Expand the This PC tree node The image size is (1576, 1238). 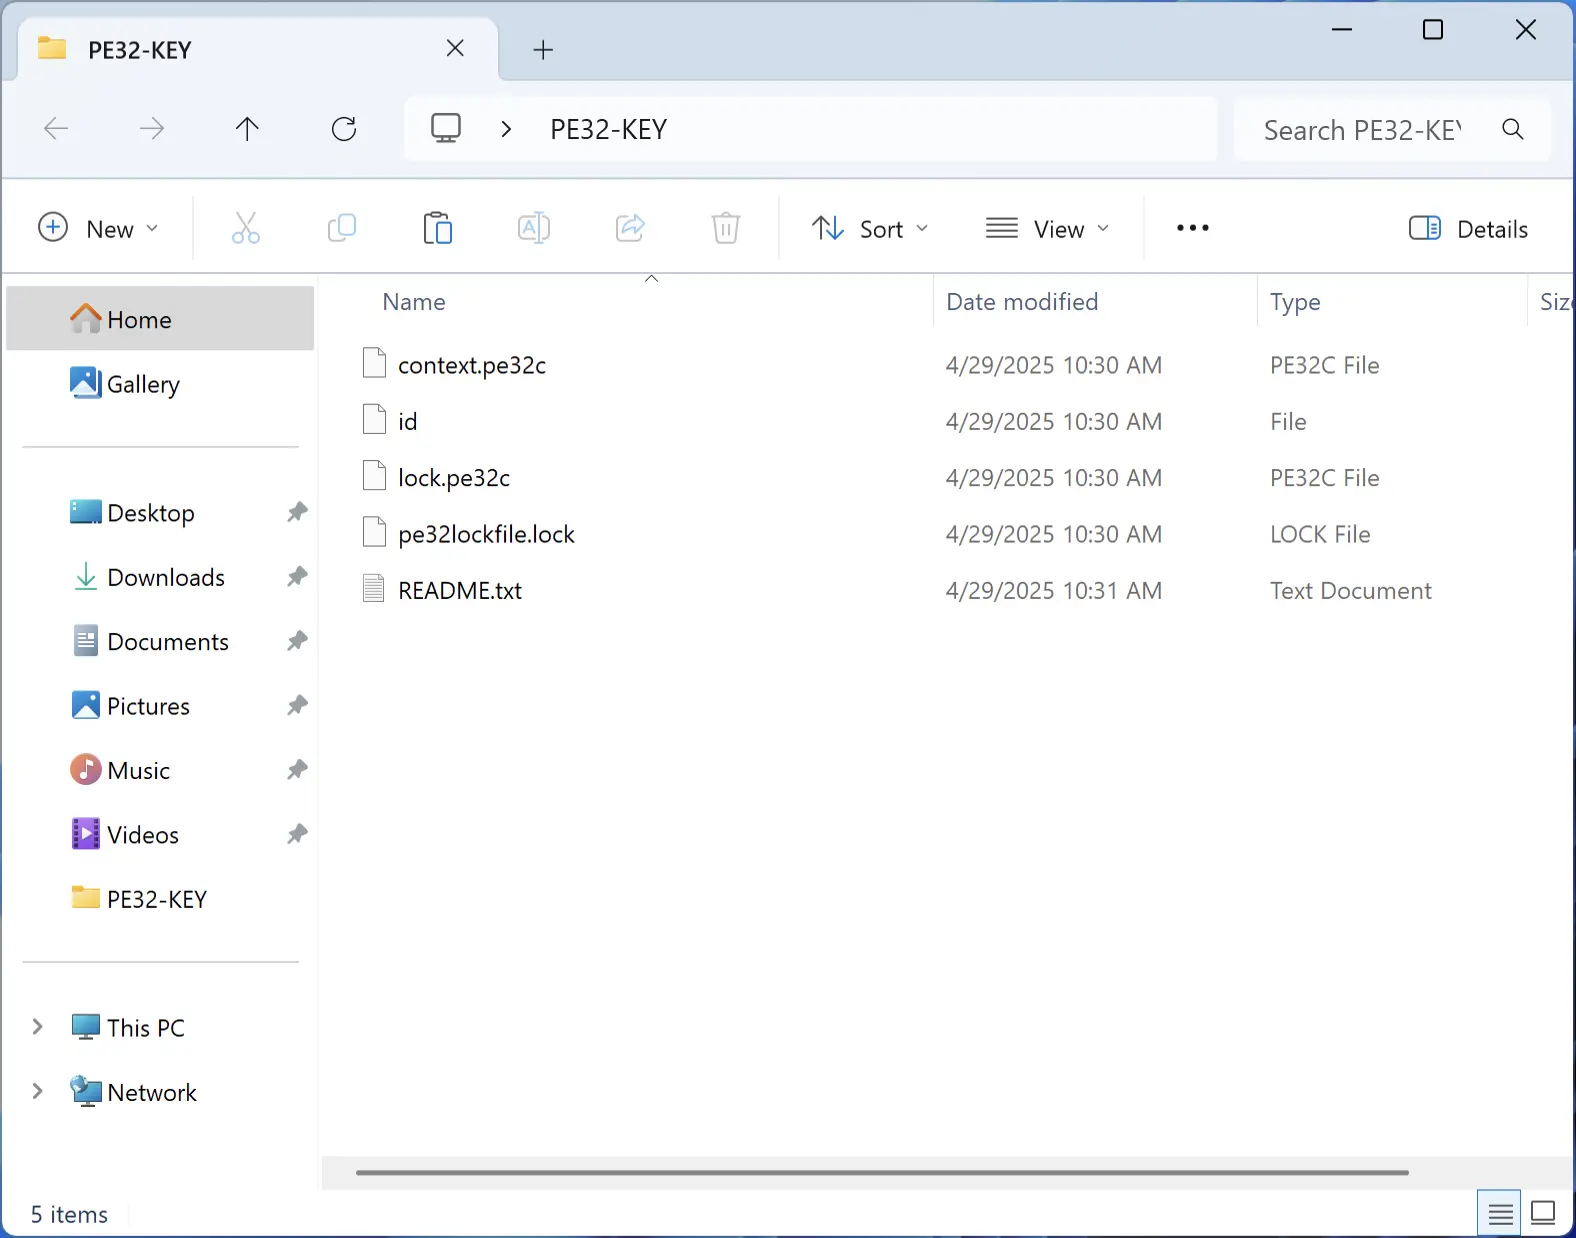click(x=37, y=1027)
